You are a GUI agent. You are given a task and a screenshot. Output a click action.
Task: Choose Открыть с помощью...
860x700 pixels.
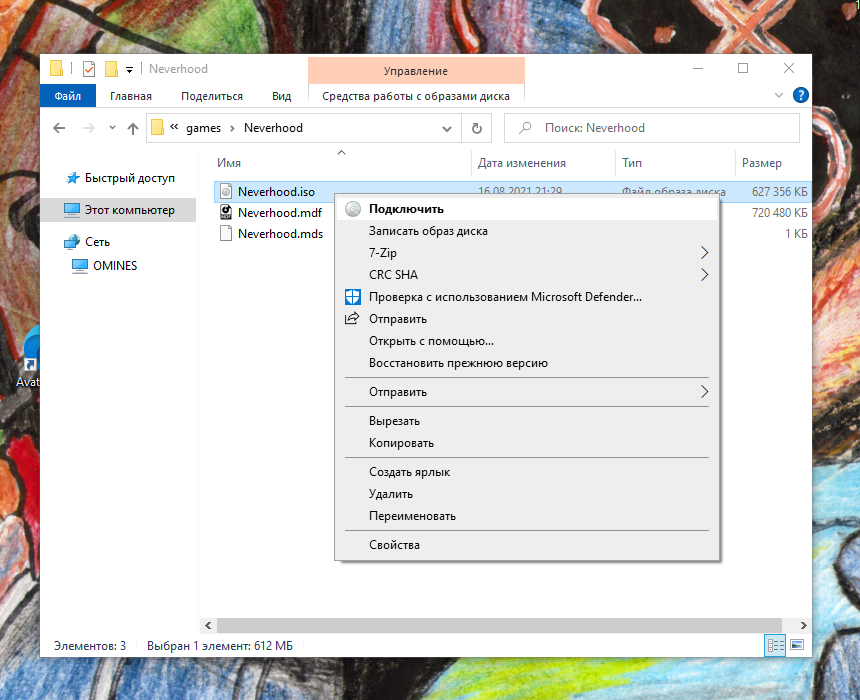[x=527, y=341]
